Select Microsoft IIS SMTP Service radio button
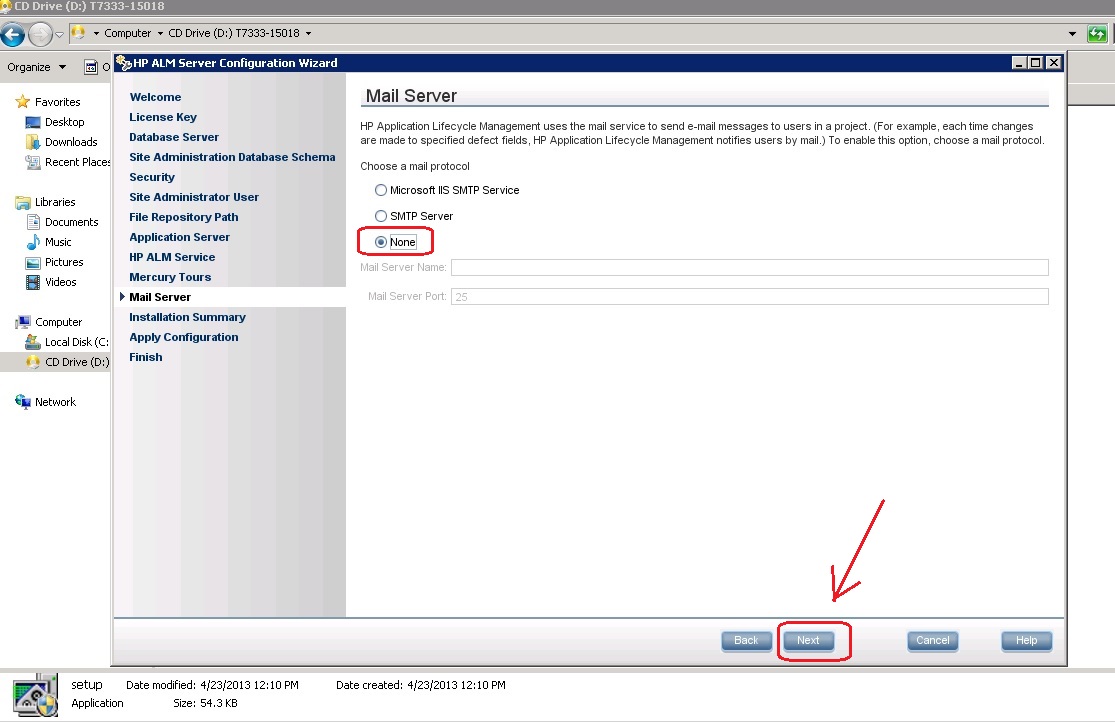Screen dimensions: 1115x723 click(x=380, y=190)
